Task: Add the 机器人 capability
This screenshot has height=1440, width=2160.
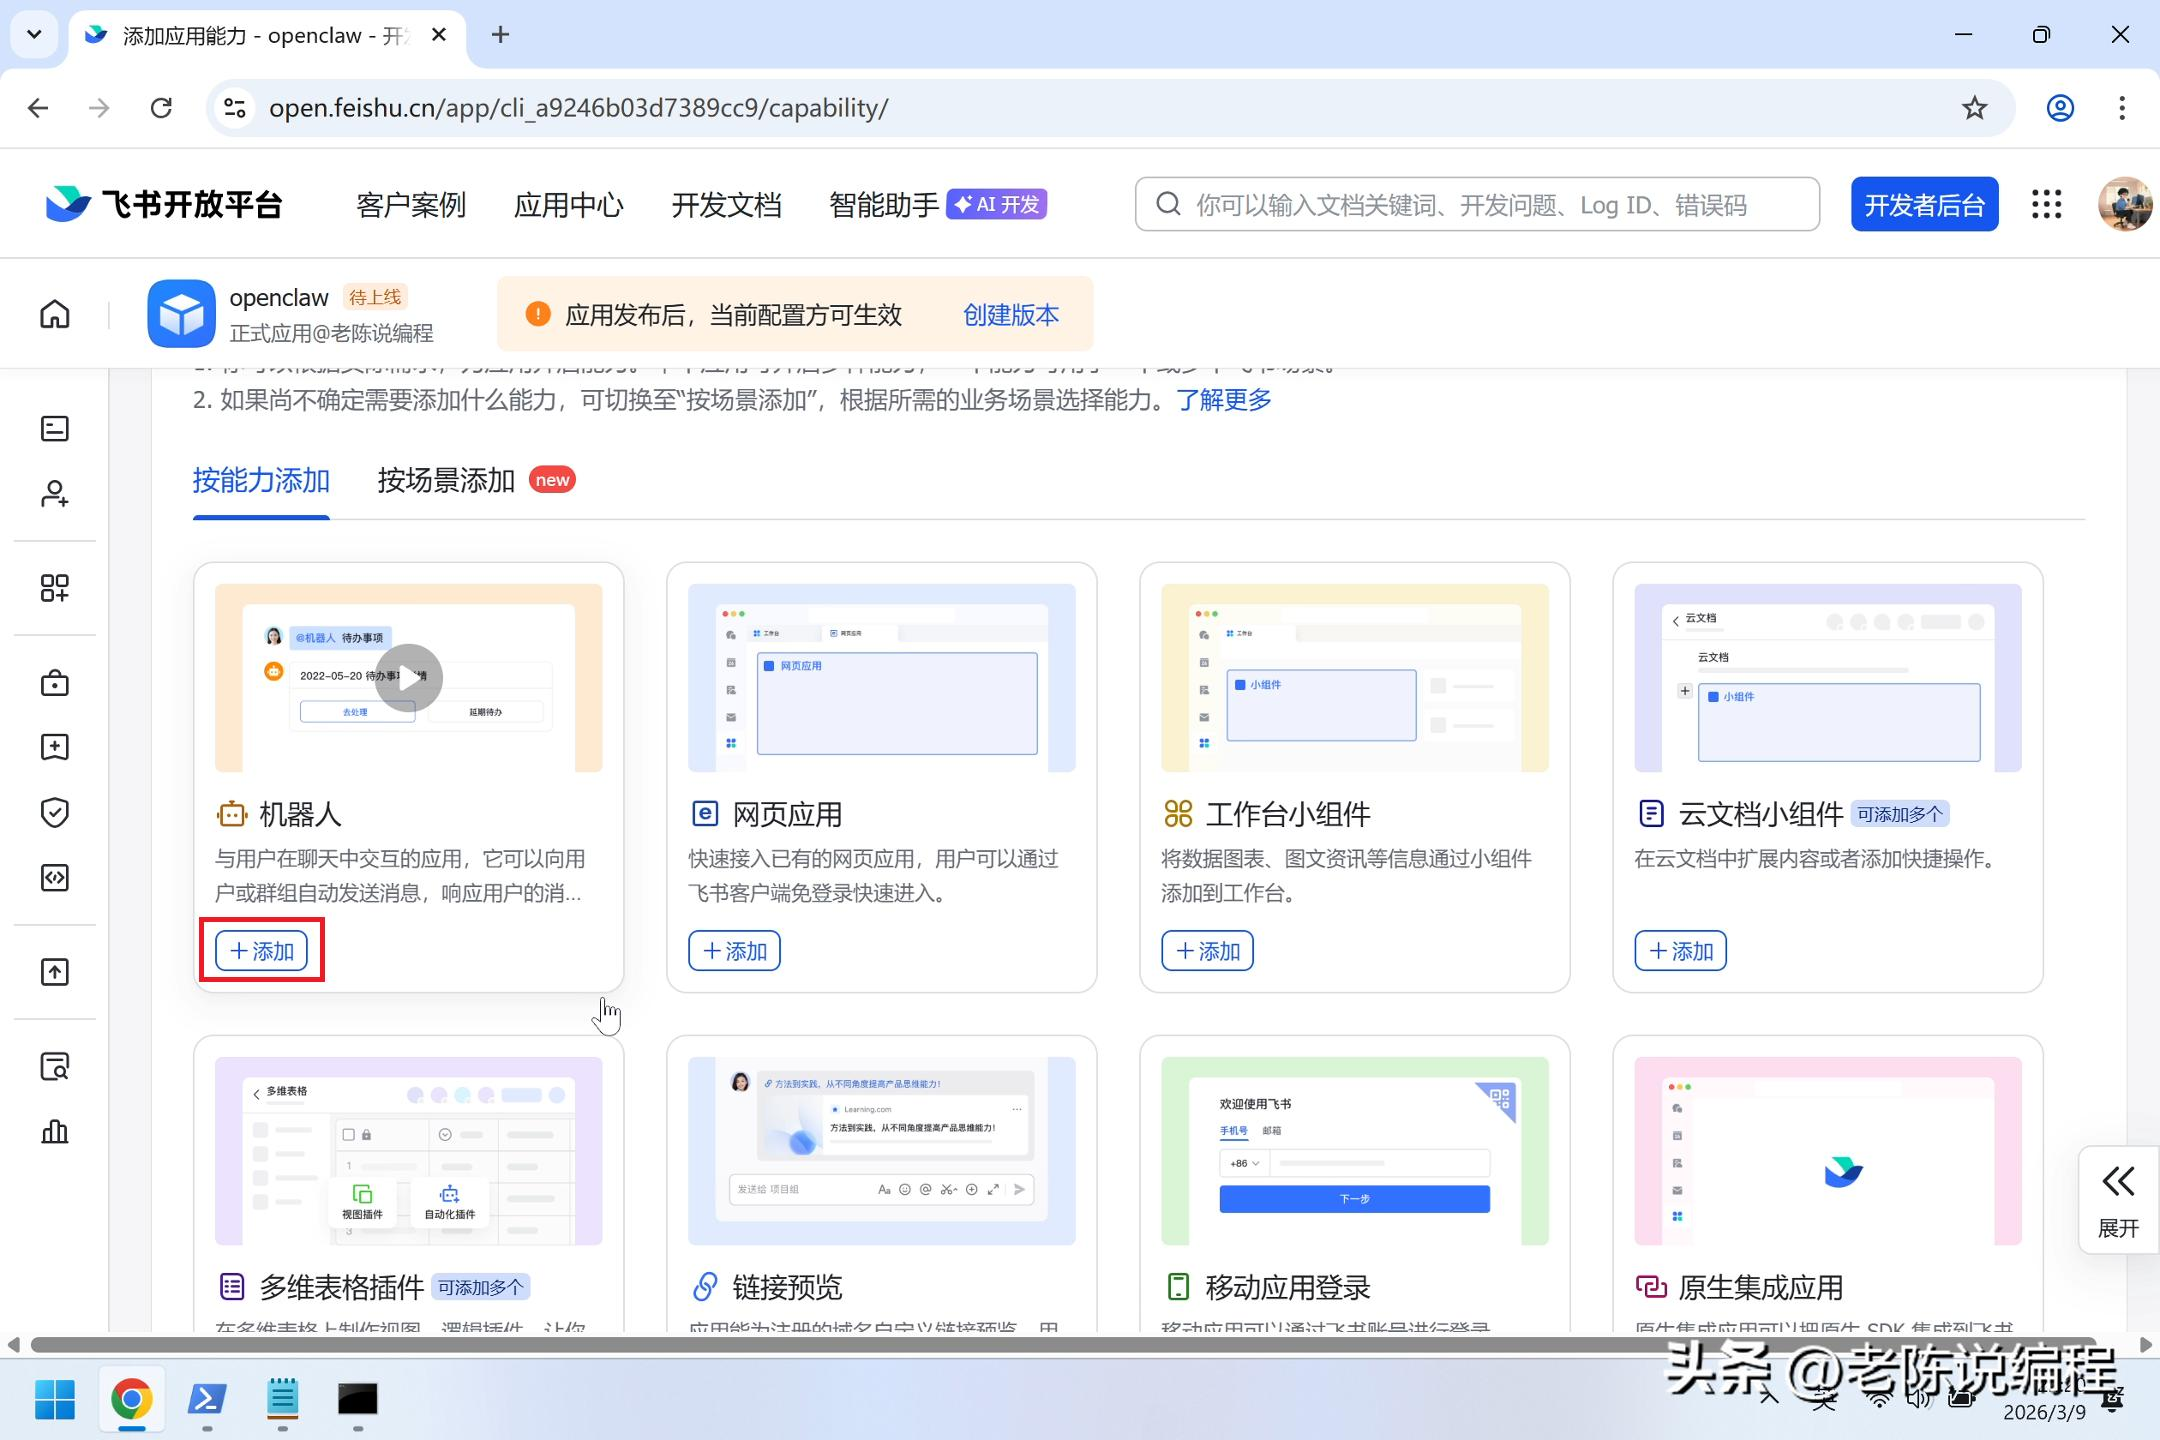Action: [x=262, y=951]
